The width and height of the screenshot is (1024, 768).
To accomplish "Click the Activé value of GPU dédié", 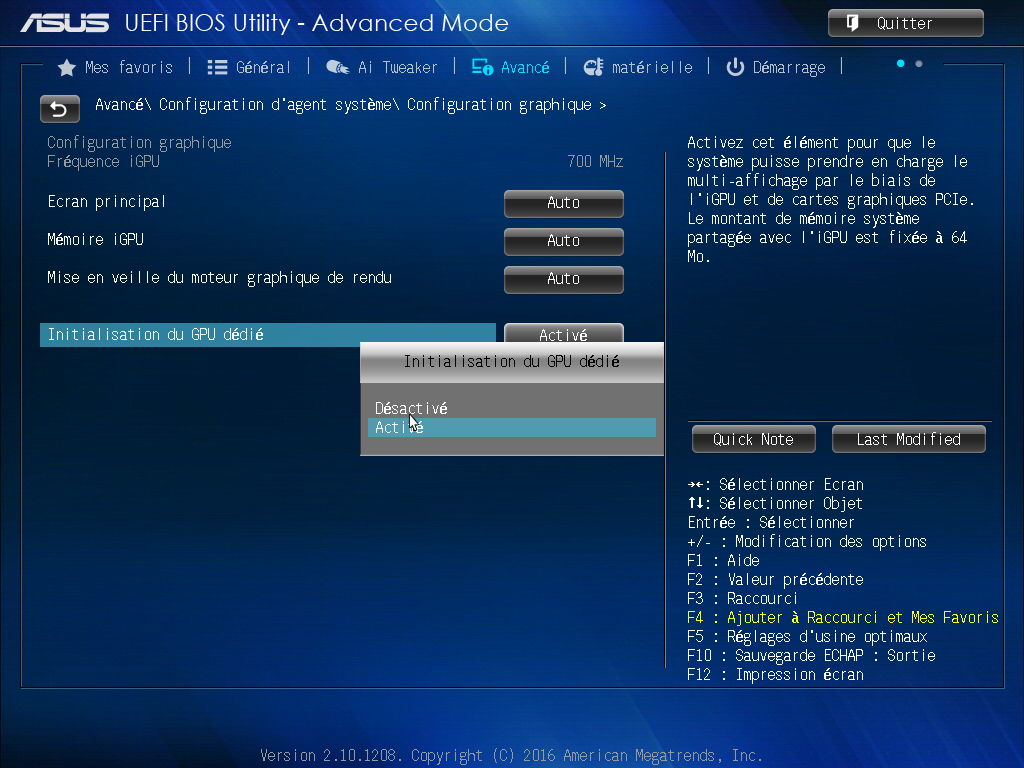I will 564,333.
